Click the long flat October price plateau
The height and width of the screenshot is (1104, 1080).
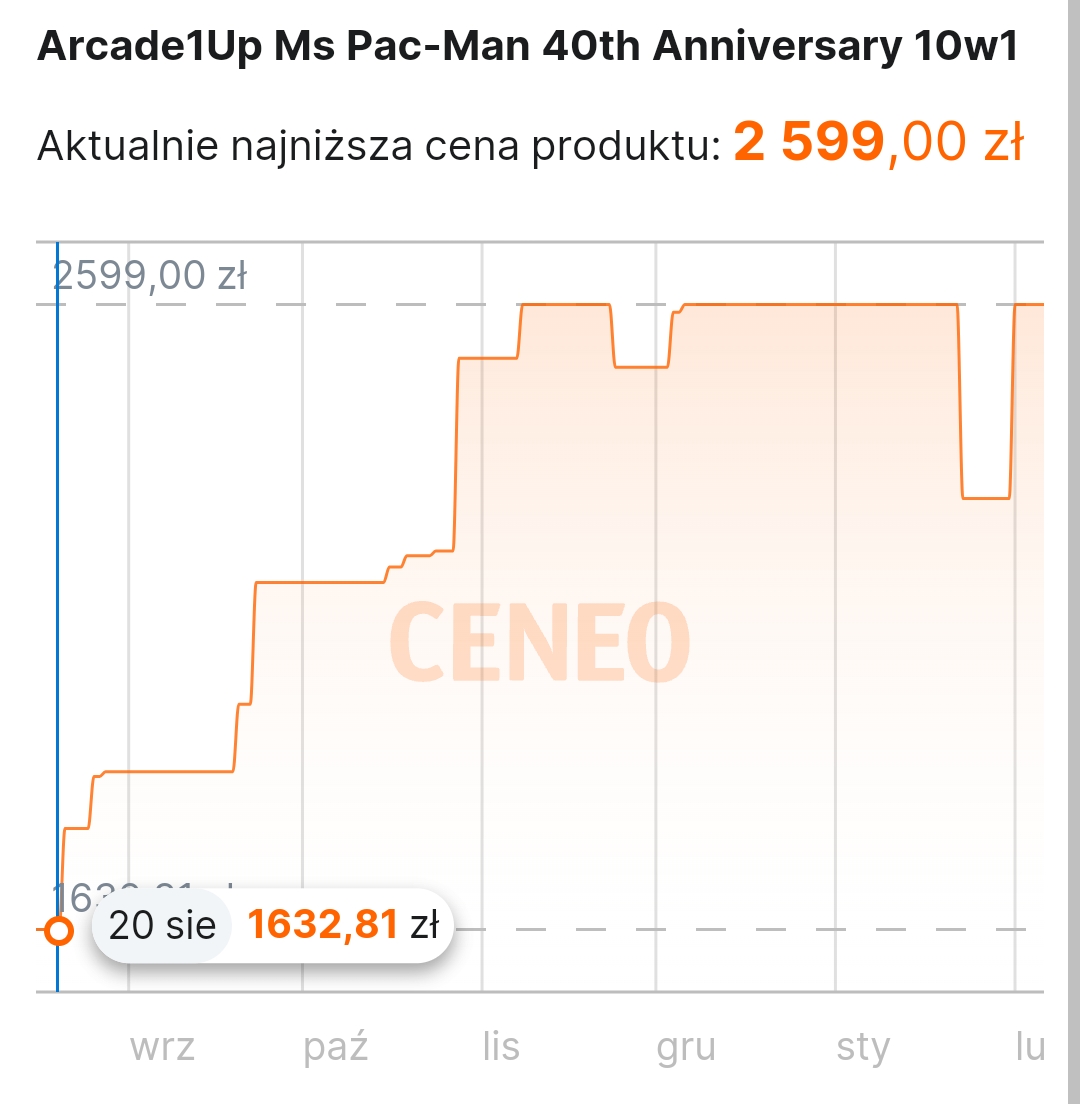[x=320, y=582]
